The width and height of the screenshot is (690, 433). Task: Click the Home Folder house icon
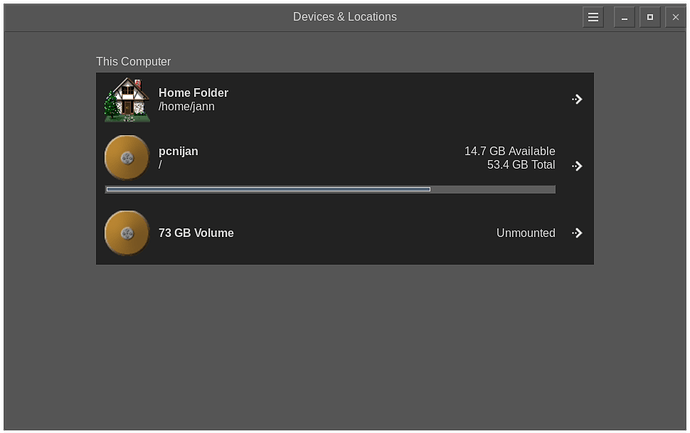[126, 99]
